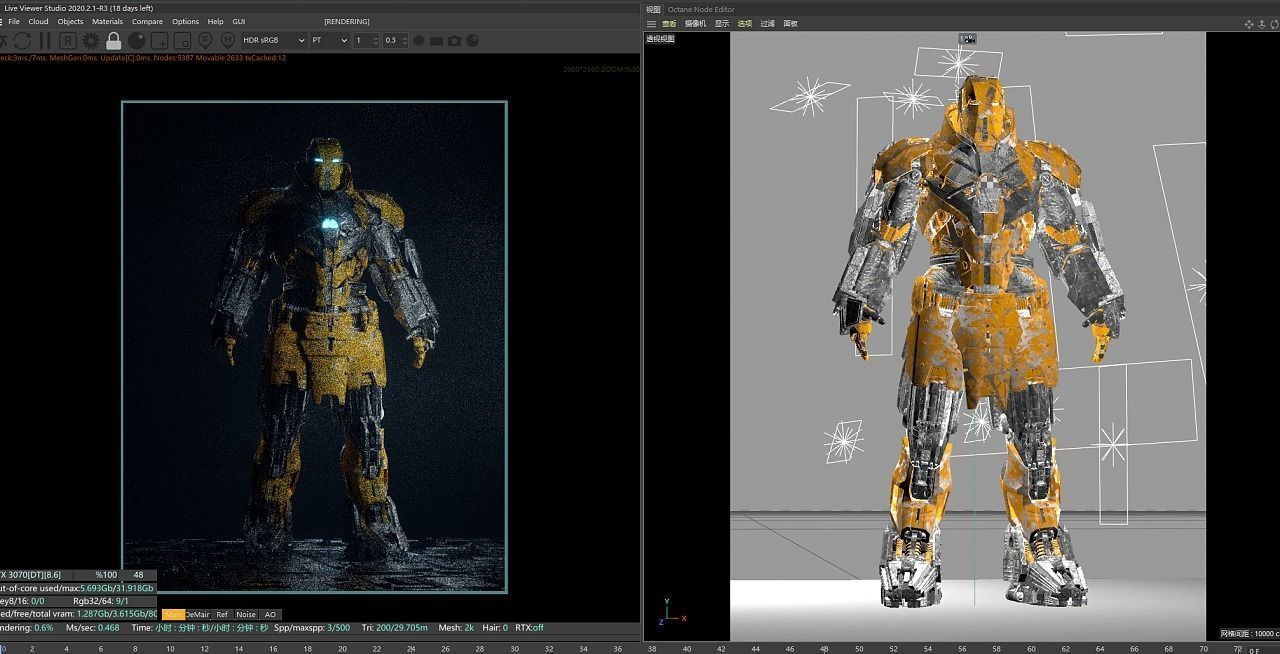Screen dimensions: 1280x654
Task: Click the viewport rotate/orbit icon
Action: click(x=1273, y=24)
